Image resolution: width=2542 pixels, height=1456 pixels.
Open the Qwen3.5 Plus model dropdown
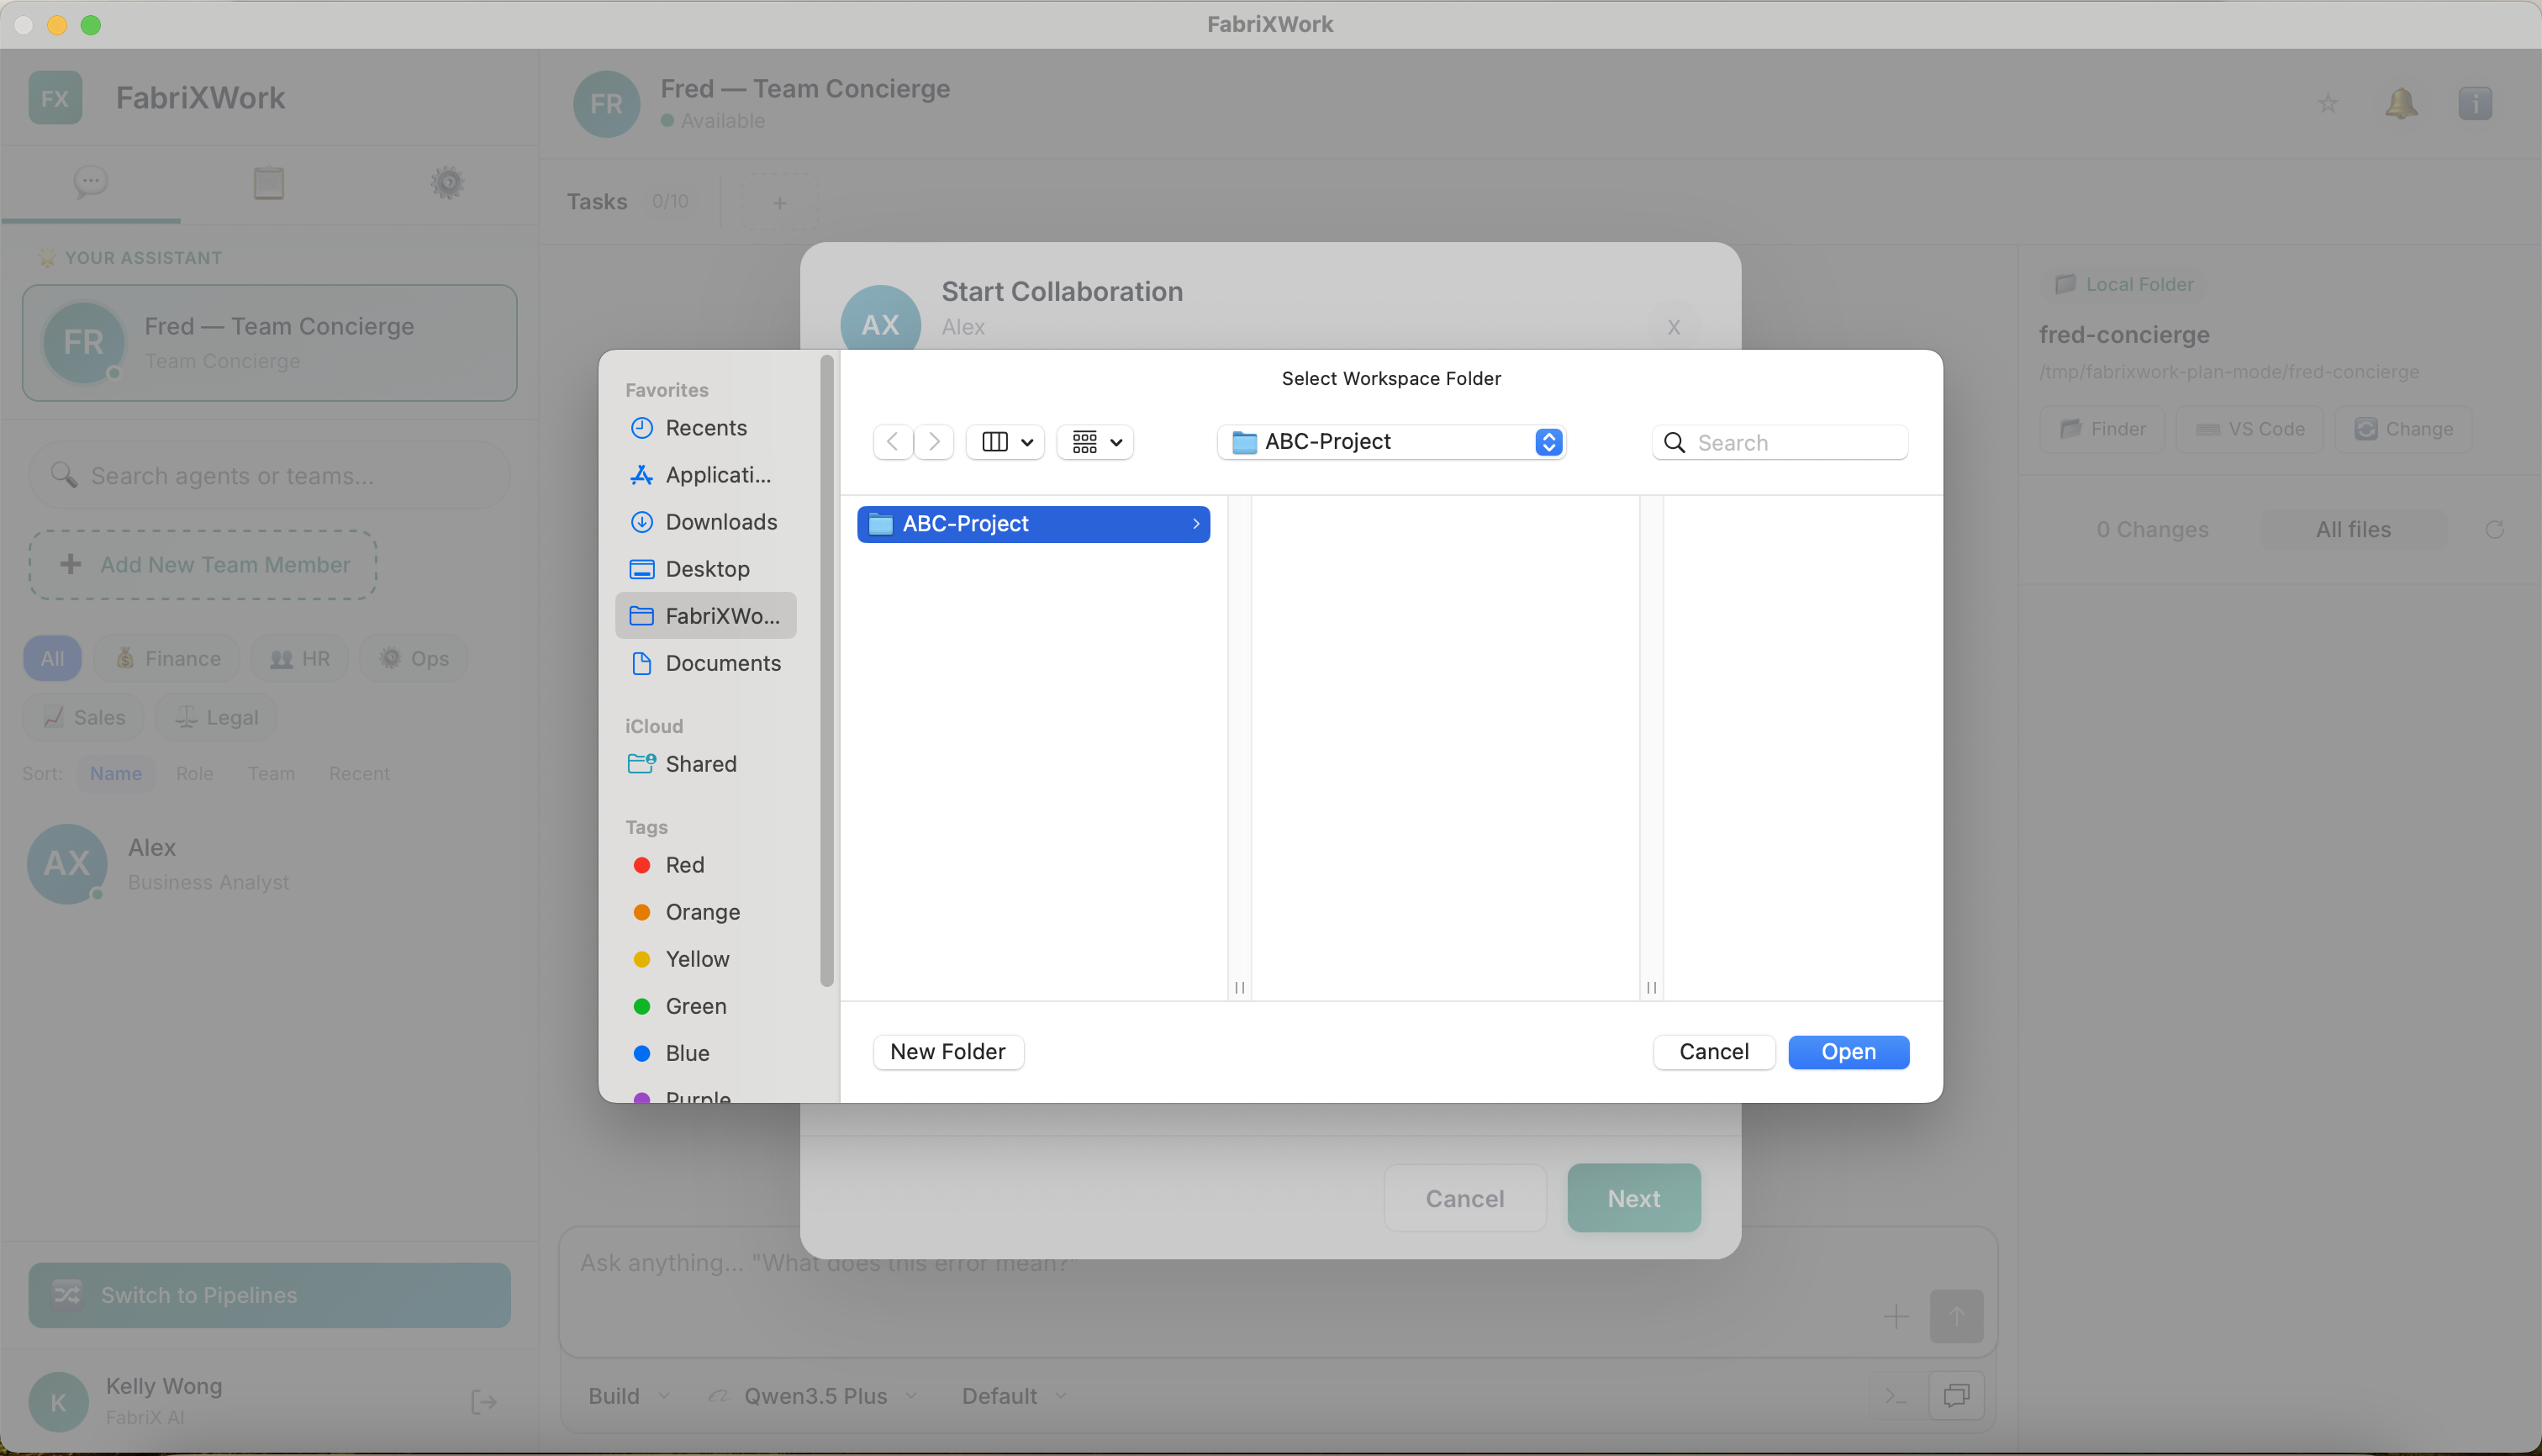[812, 1395]
